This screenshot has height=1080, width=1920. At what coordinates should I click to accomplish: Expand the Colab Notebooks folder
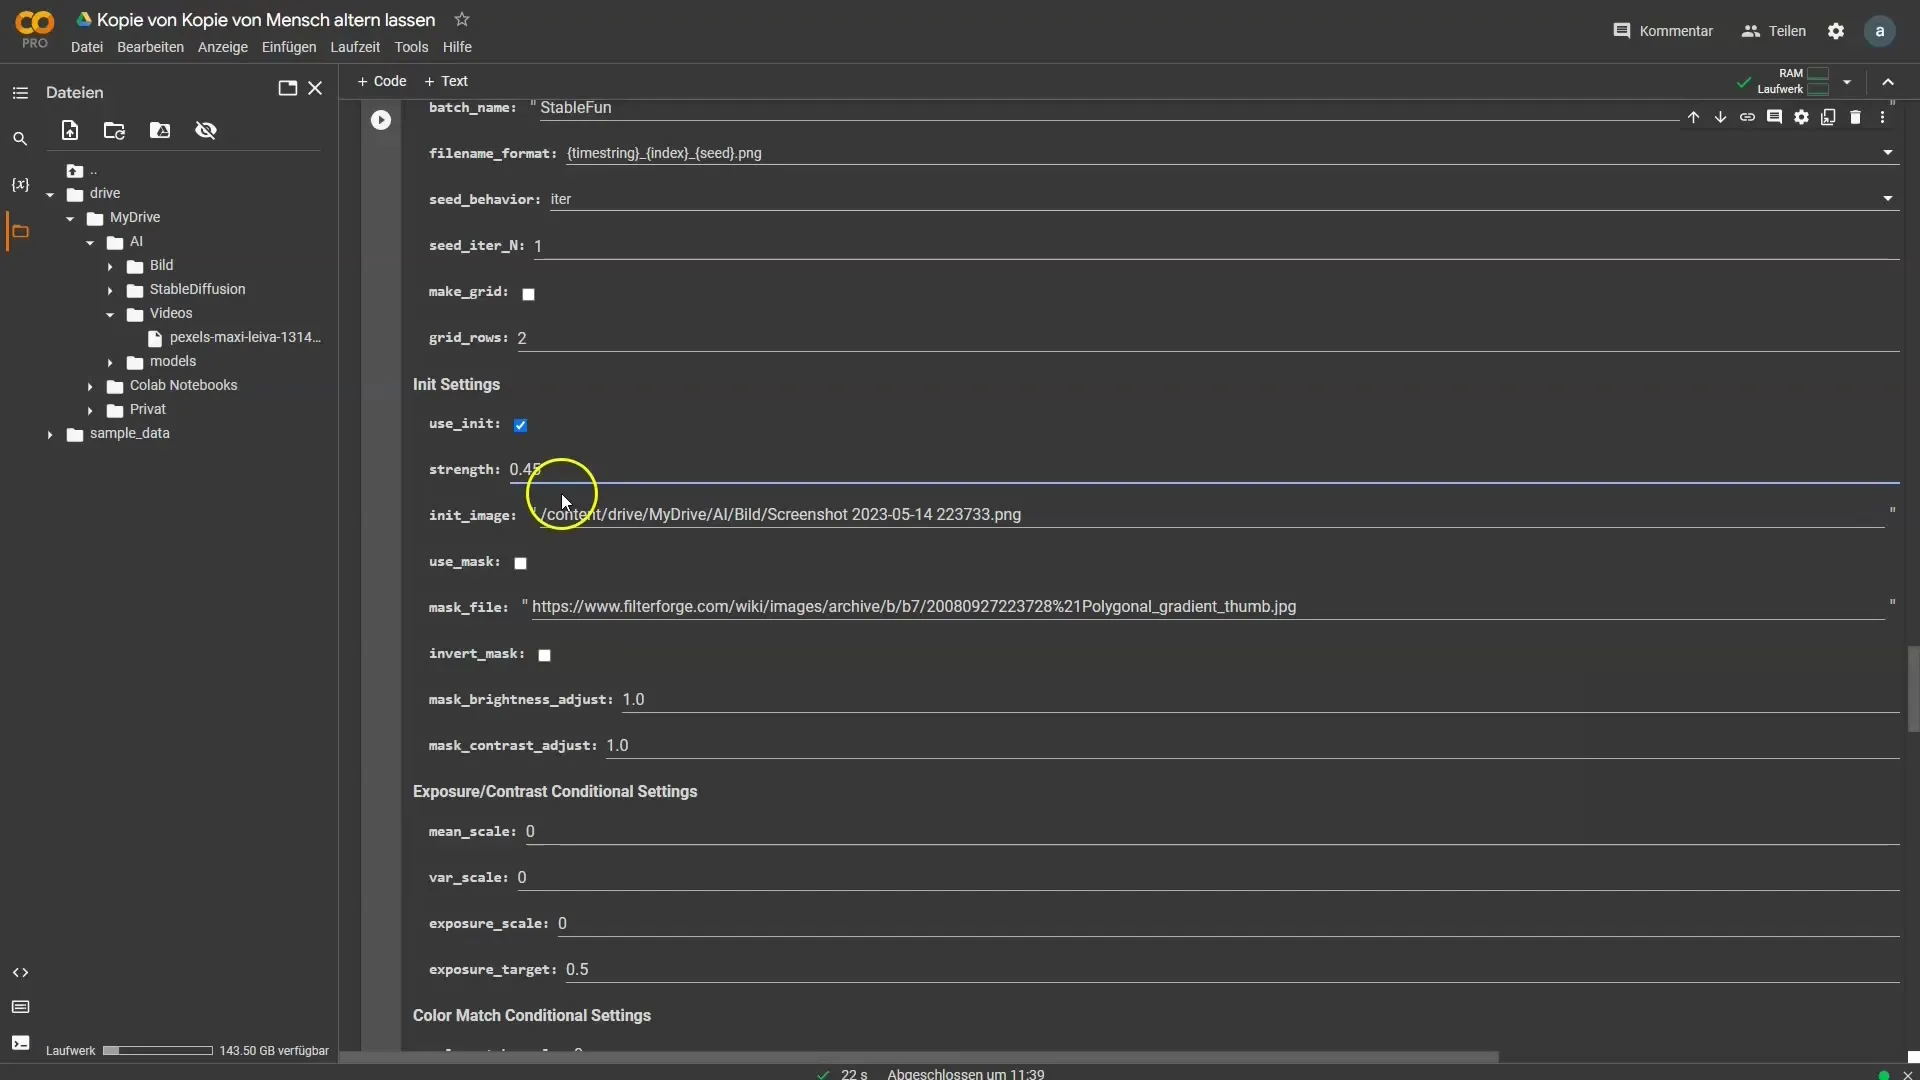point(90,387)
